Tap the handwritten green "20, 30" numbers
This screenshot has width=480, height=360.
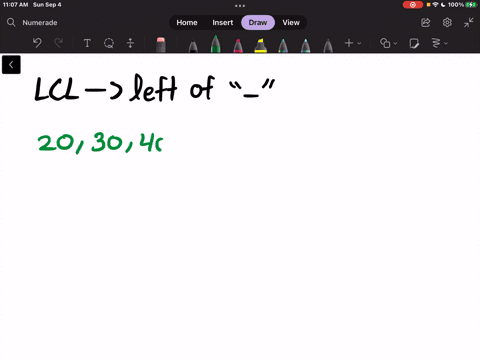(x=80, y=143)
